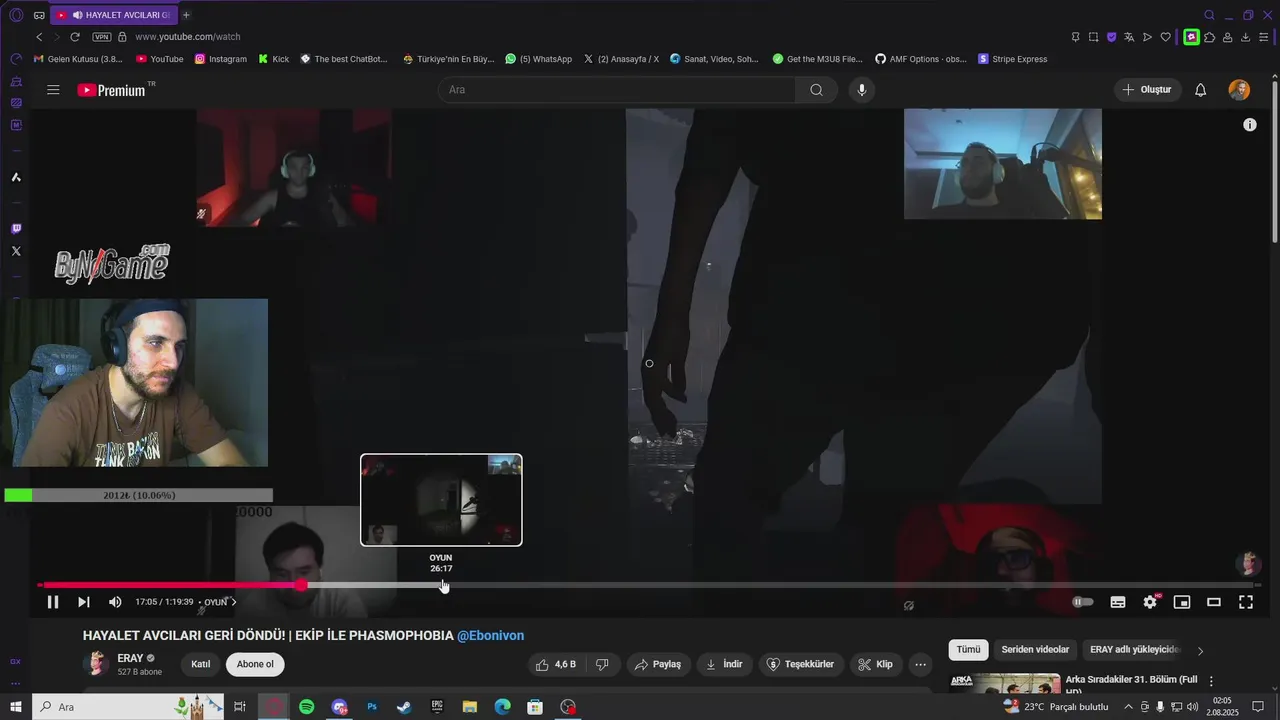This screenshot has width=1280, height=720.
Task: Open the YouTube account avatar menu
Action: (1239, 90)
